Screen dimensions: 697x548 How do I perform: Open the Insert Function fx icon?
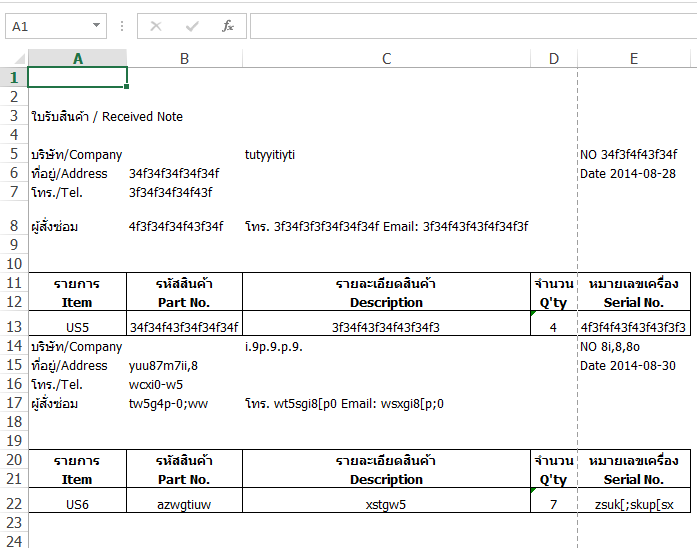pyautogui.click(x=228, y=26)
